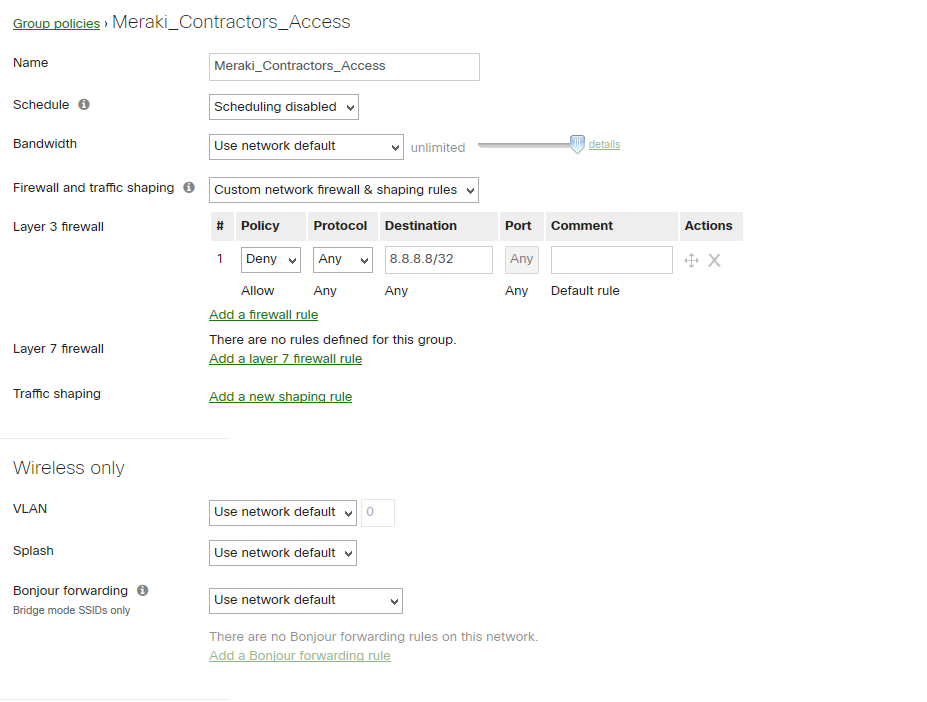Click the info icon beside Firewall and traffic shaping
The image size is (927, 702).
(x=189, y=188)
